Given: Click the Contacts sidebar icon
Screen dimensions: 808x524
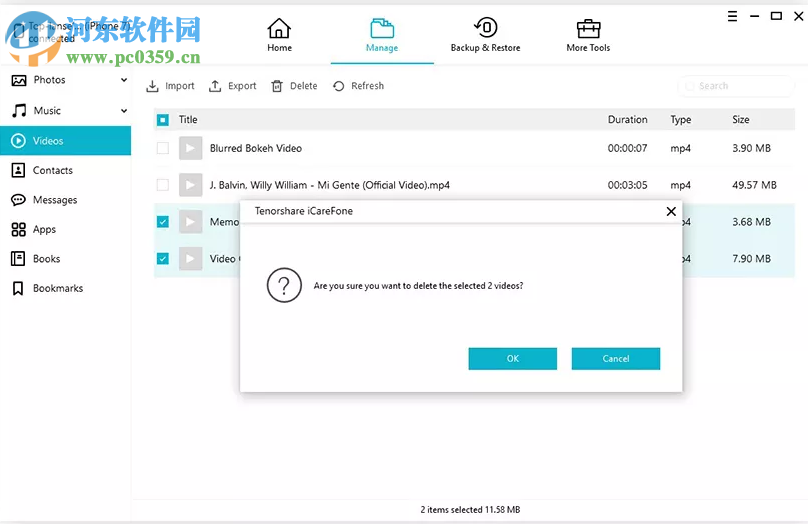Looking at the screenshot, I should 18,170.
